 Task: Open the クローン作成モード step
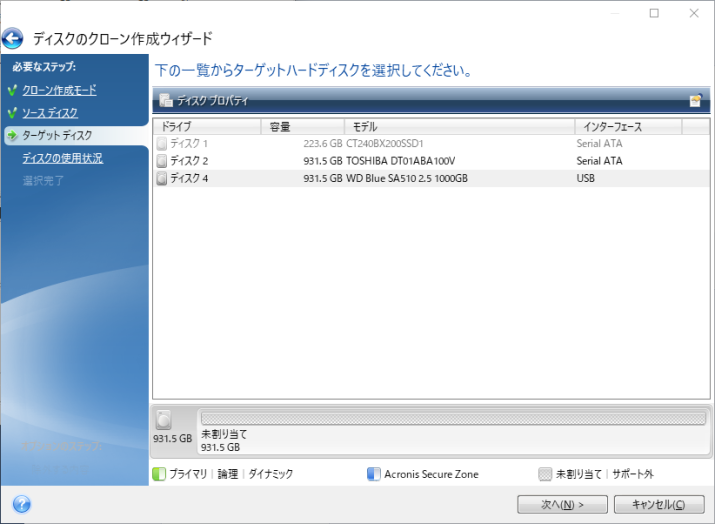(x=60, y=90)
